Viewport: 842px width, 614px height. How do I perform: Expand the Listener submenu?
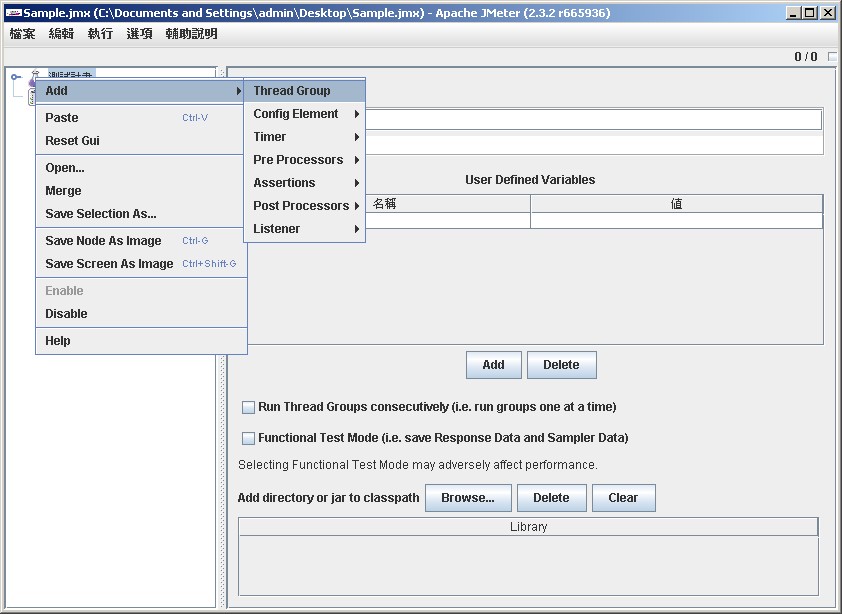coord(304,229)
